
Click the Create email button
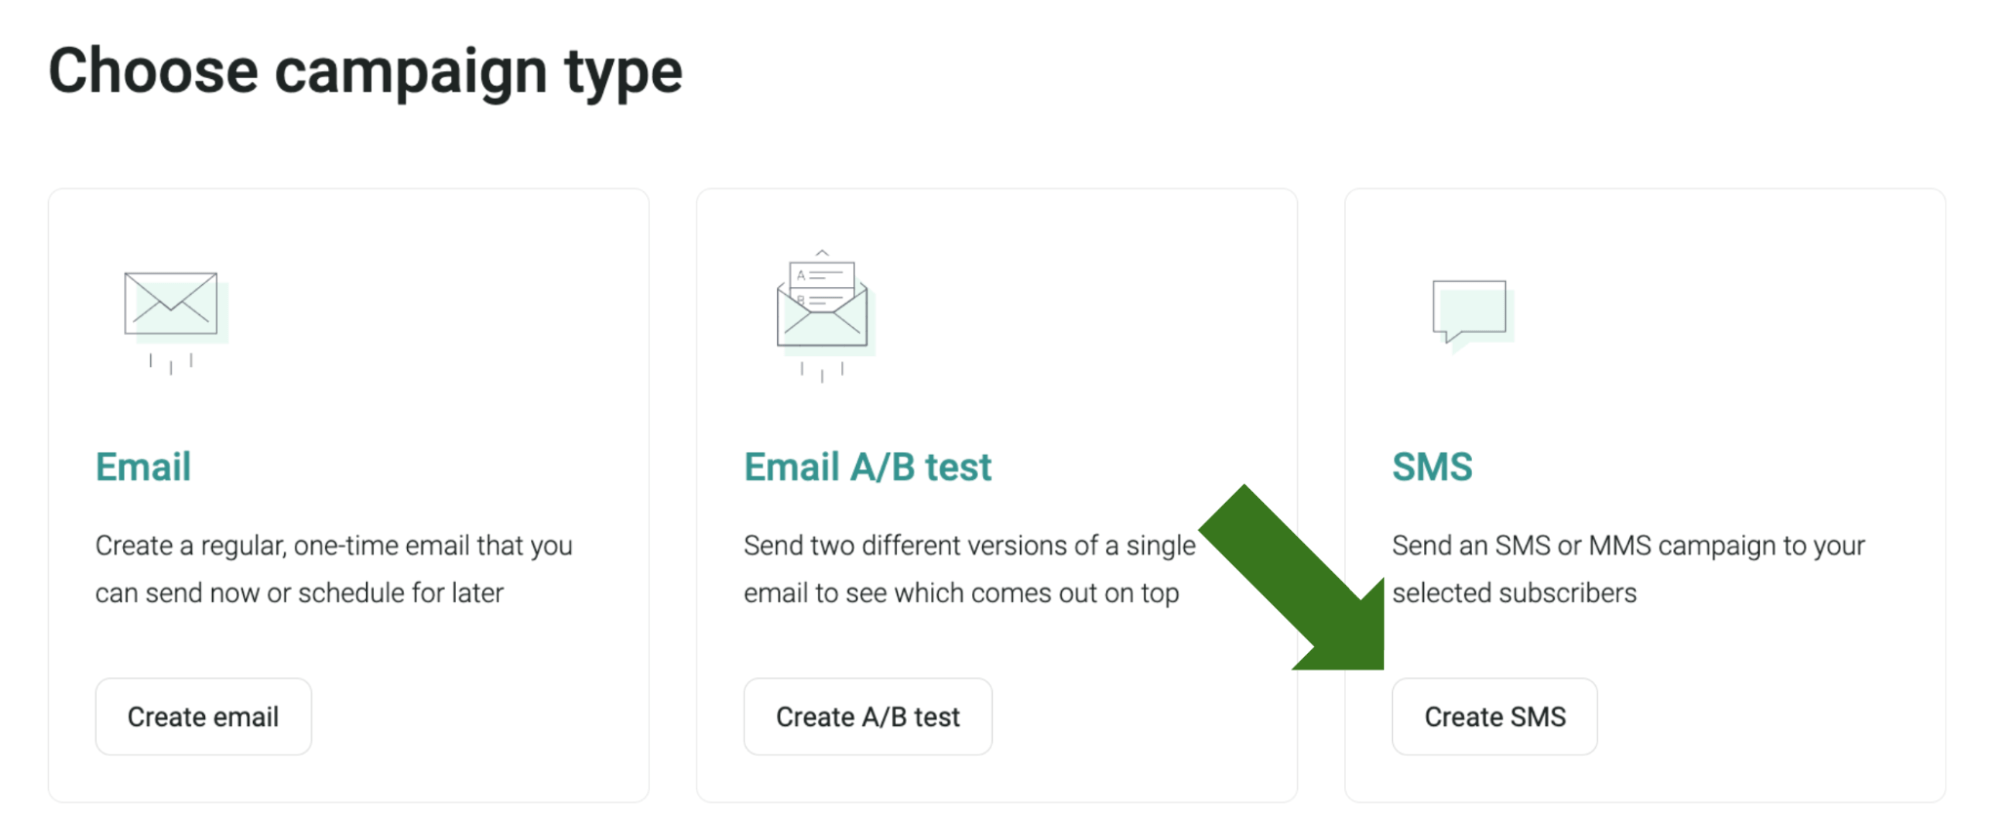[202, 716]
